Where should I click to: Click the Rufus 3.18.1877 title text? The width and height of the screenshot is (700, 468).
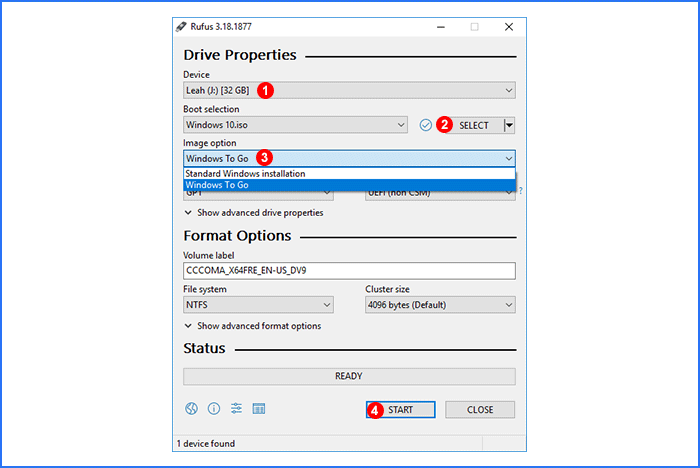point(221,27)
